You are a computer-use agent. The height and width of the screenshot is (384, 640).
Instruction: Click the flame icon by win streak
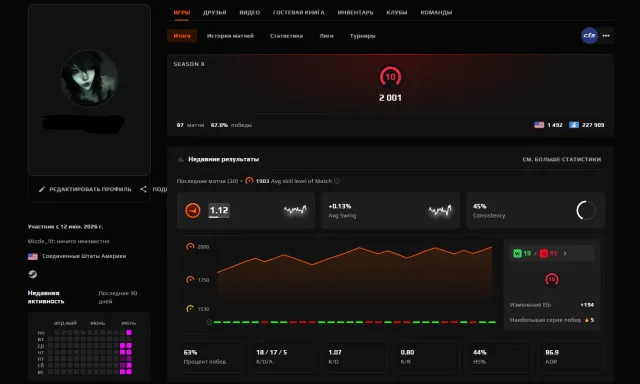587,320
